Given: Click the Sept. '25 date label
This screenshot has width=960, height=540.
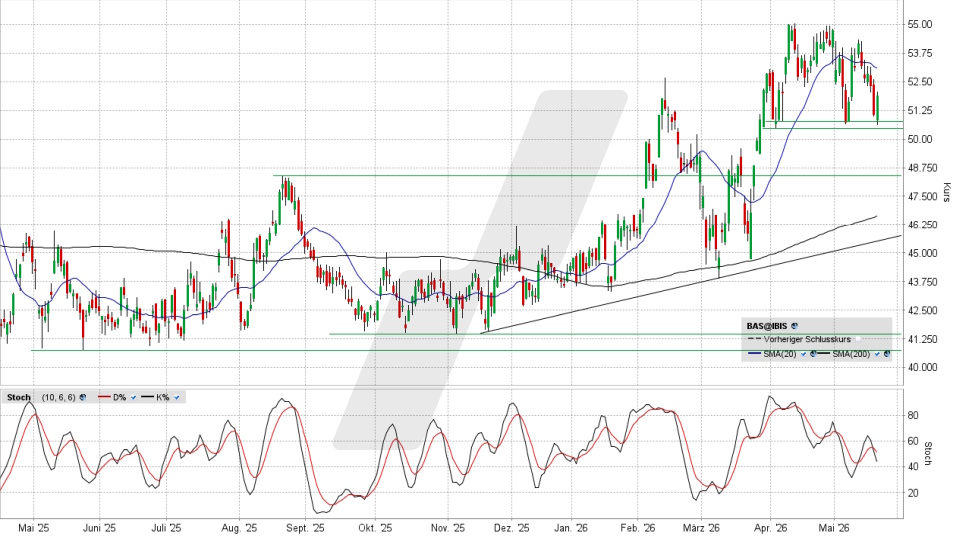Looking at the screenshot, I should pyautogui.click(x=305, y=528).
